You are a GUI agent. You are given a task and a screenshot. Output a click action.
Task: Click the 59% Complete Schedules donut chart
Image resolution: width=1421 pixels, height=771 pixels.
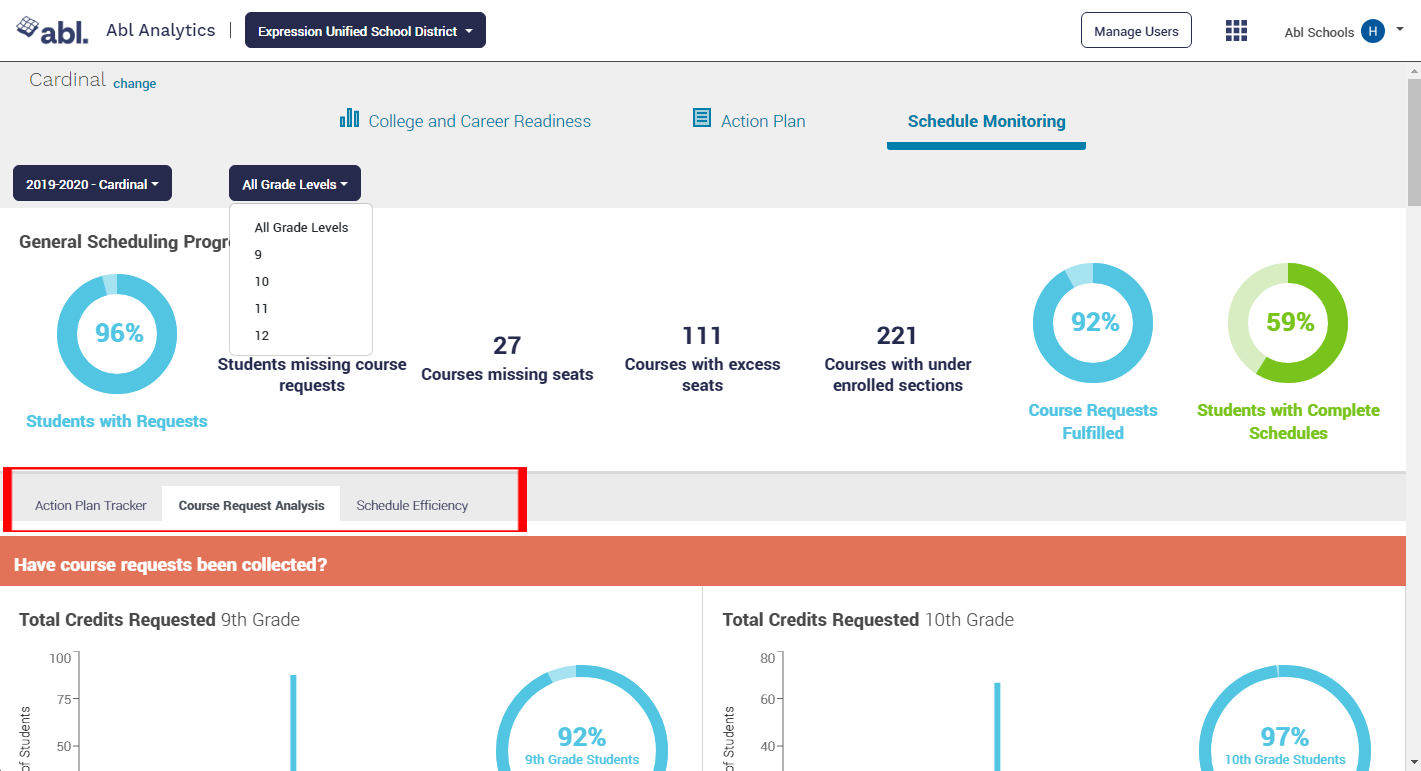(x=1287, y=323)
